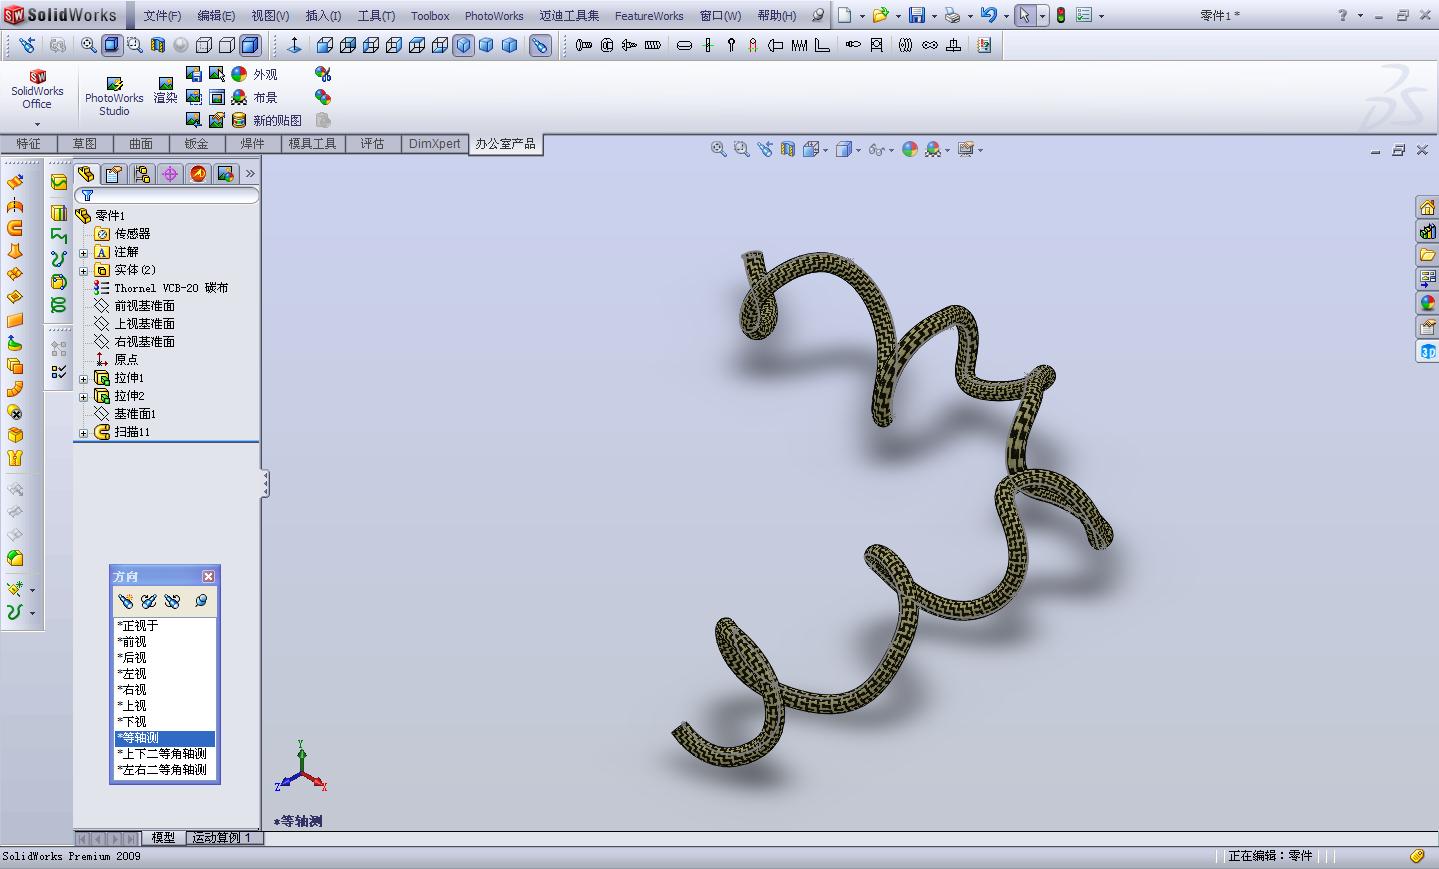Screen dimensions: 1439x869
Task: Switch to the 运动算例 1 tab
Action: (223, 838)
